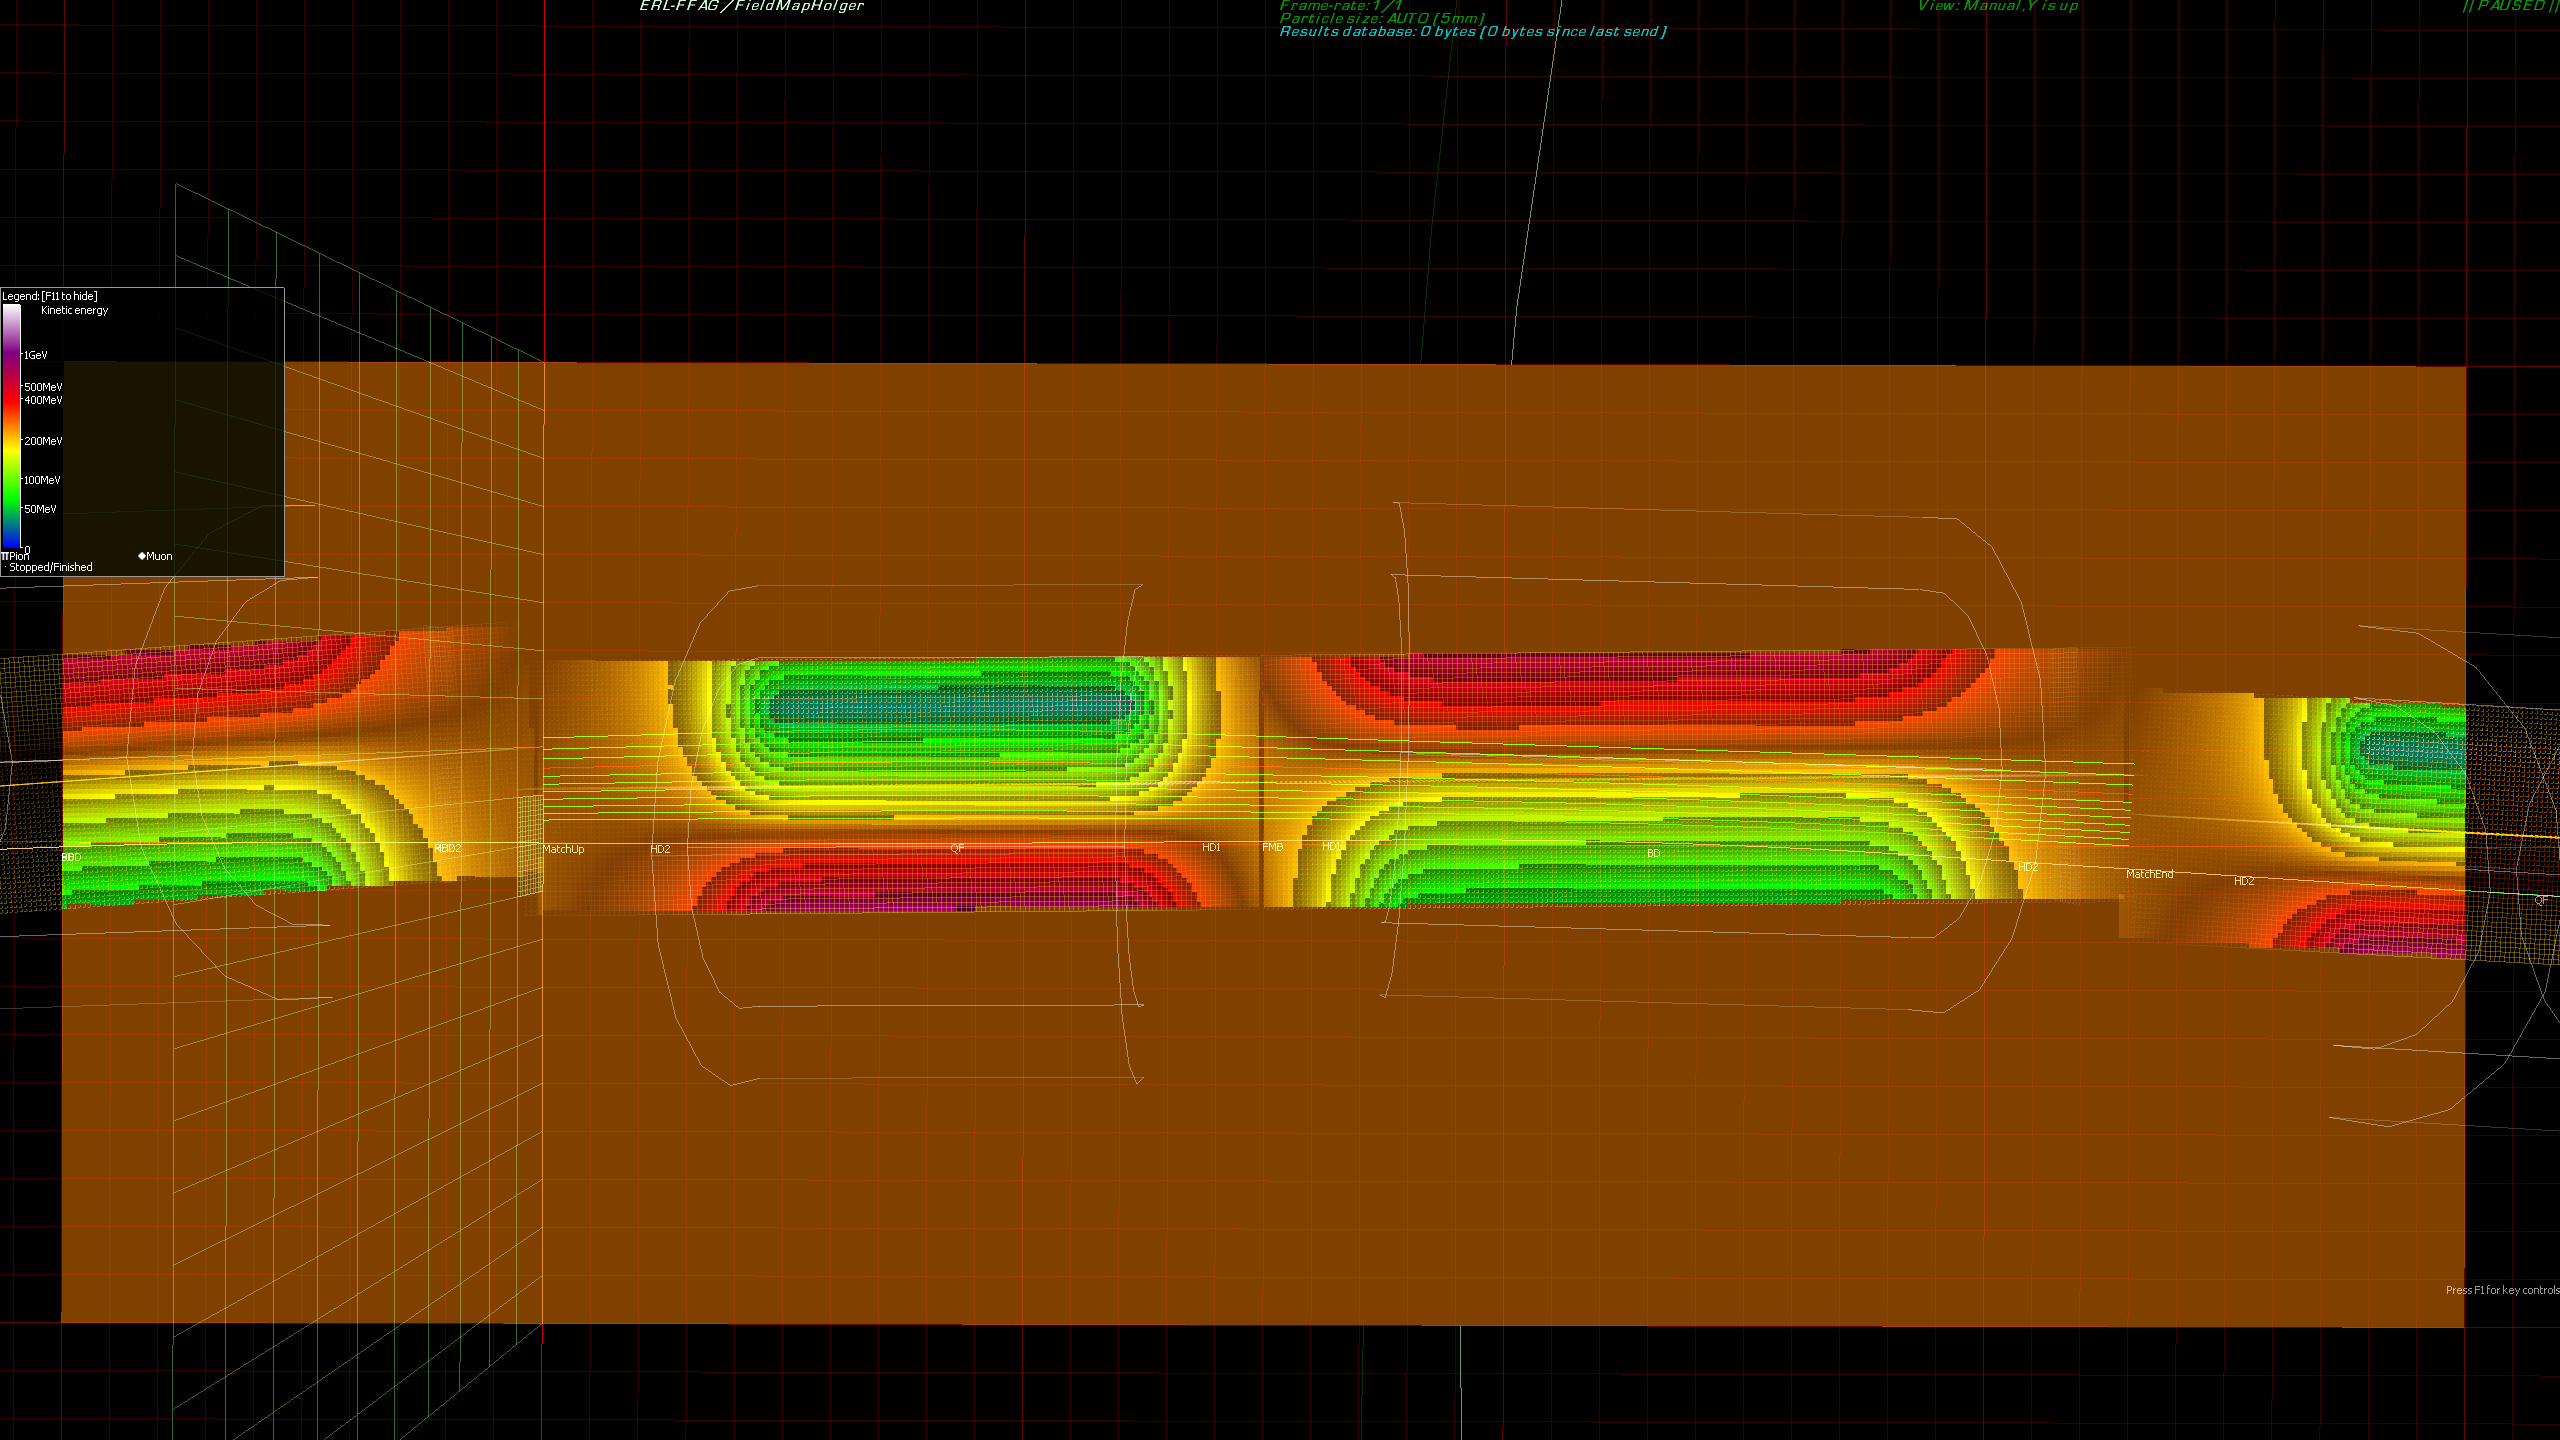Click the 200MeV label on legend scale
Viewport: 2560px width, 1440px height.
coord(43,441)
